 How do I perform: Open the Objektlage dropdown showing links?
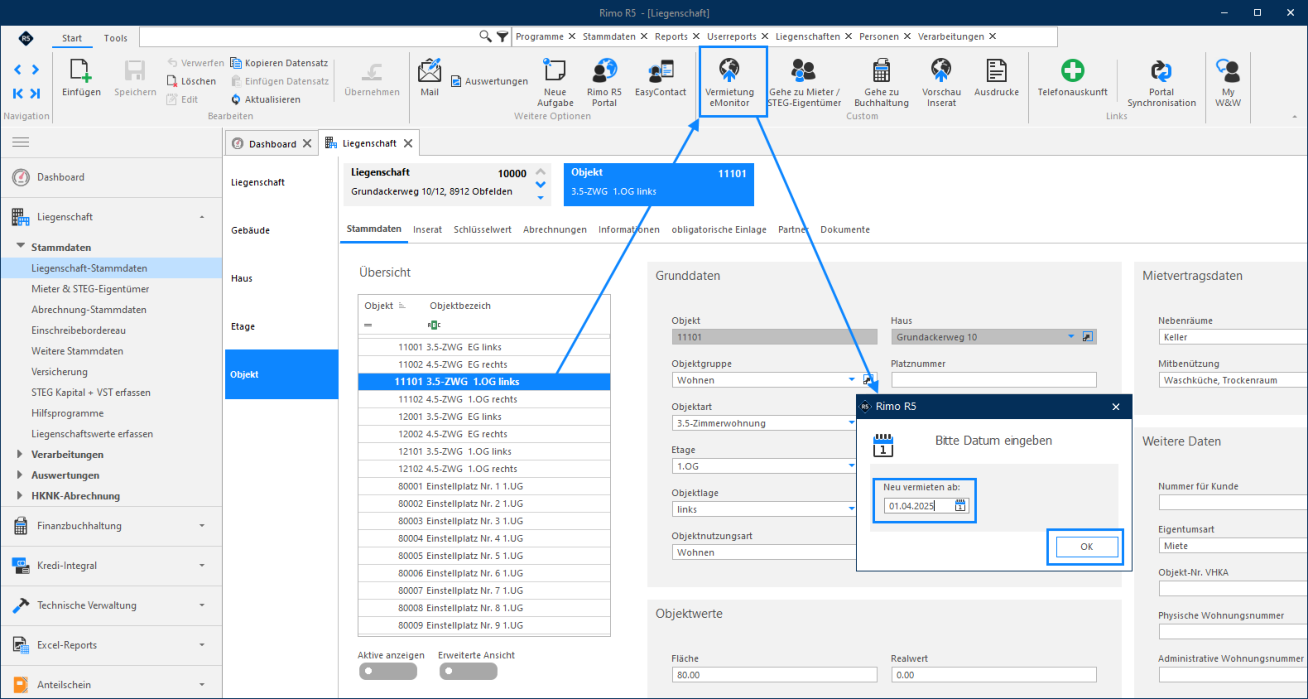[851, 509]
